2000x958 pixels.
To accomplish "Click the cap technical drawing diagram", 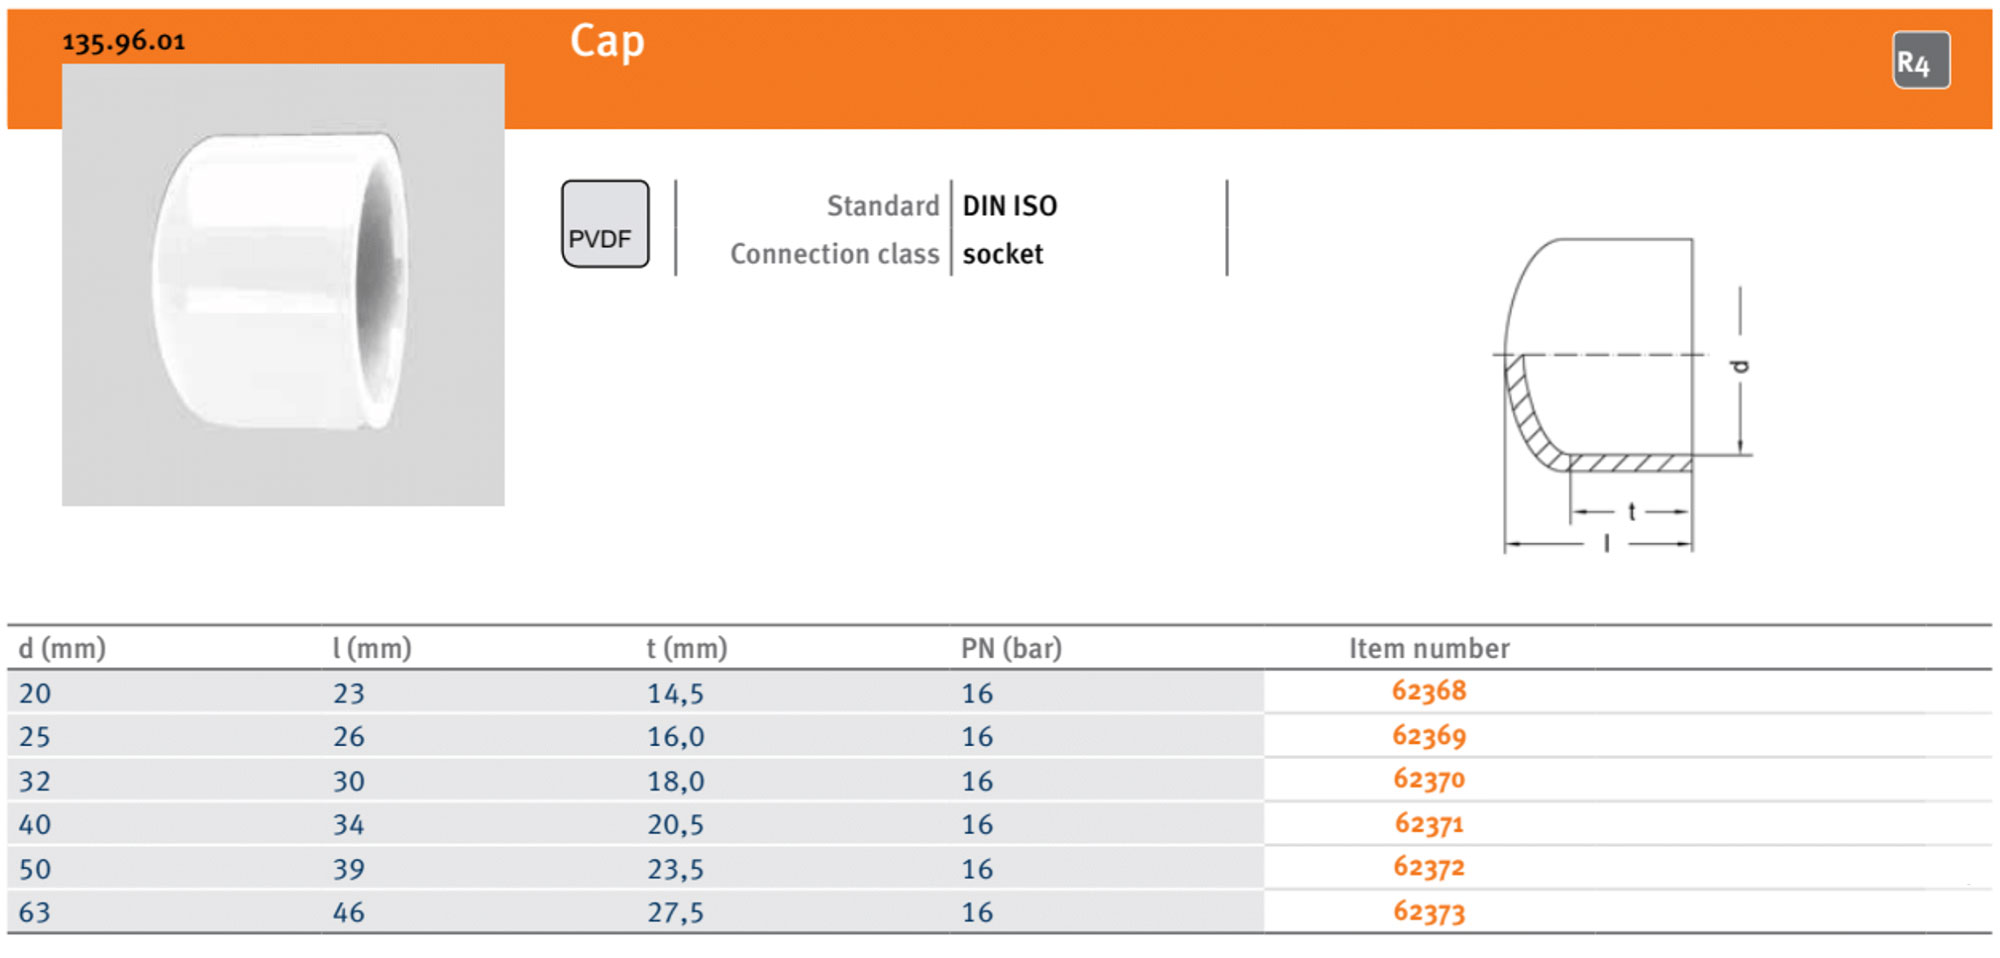I will coord(1620,395).
